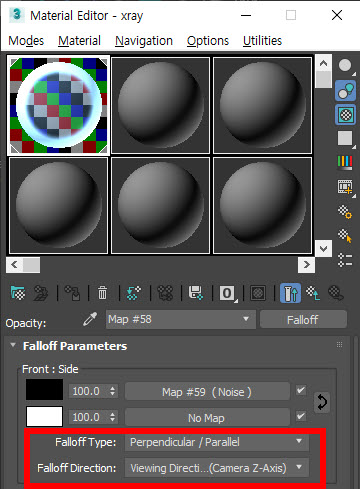Open the Material menu

tap(79, 41)
